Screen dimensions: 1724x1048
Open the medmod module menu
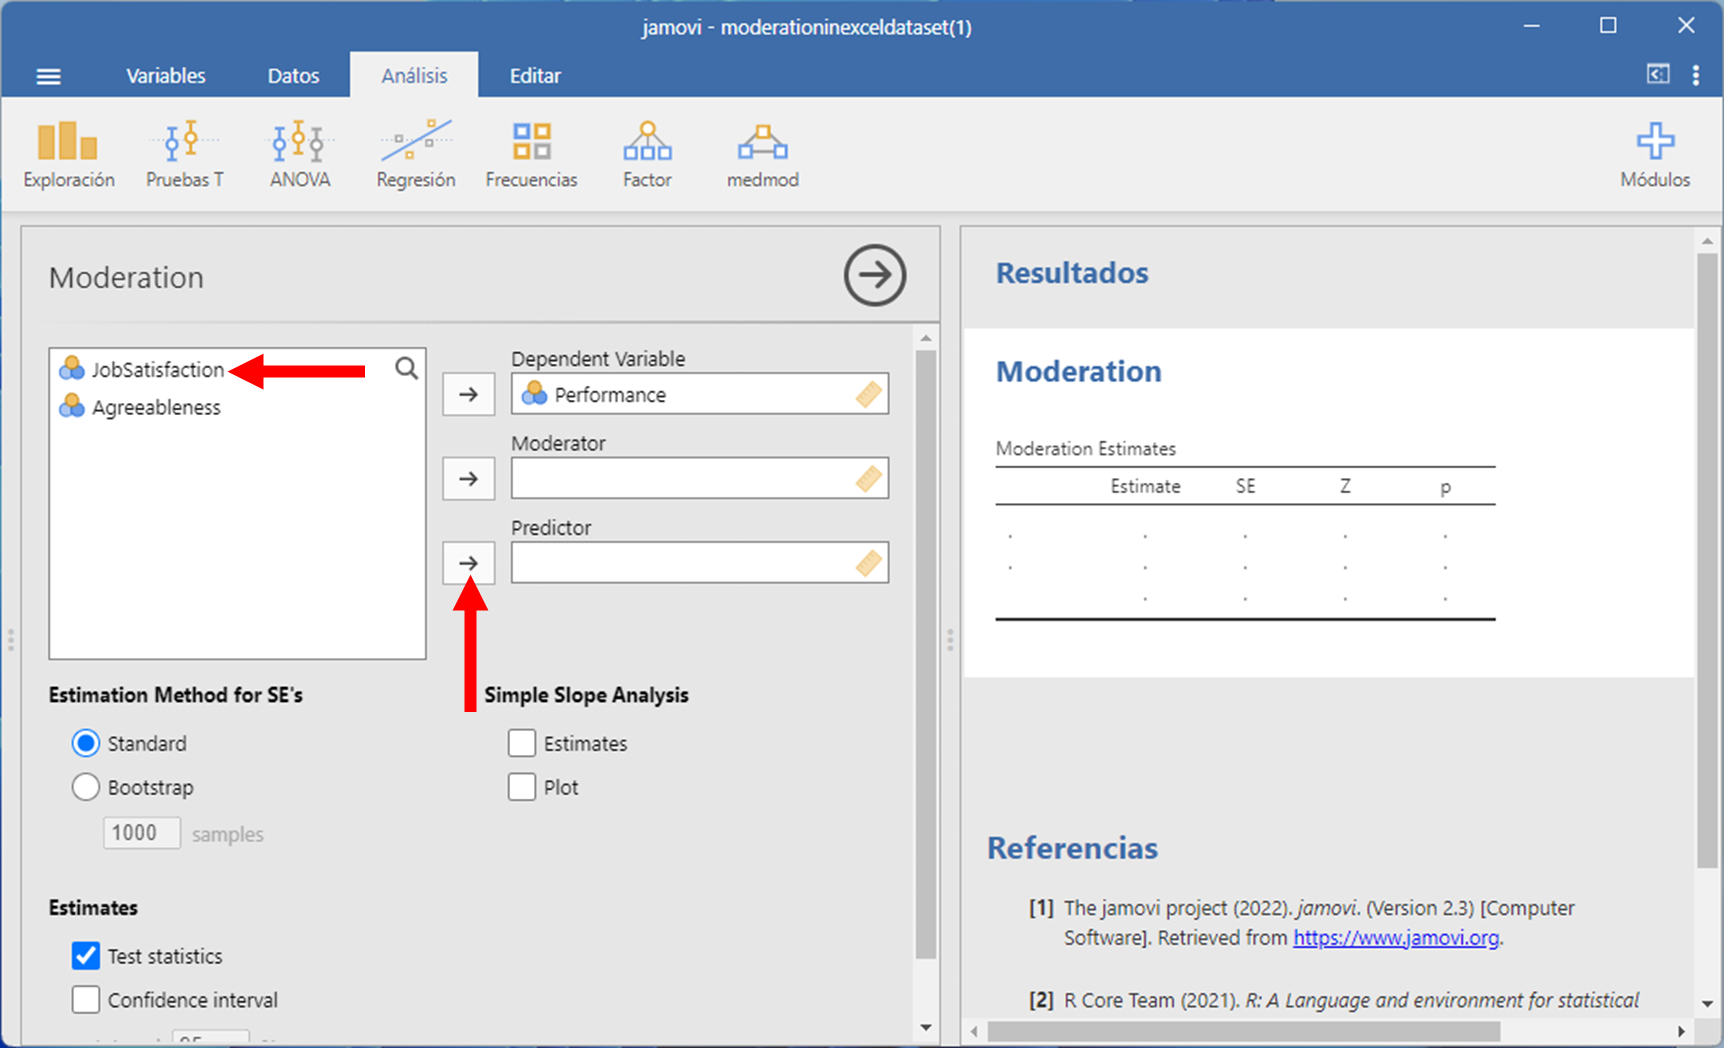coord(762,154)
